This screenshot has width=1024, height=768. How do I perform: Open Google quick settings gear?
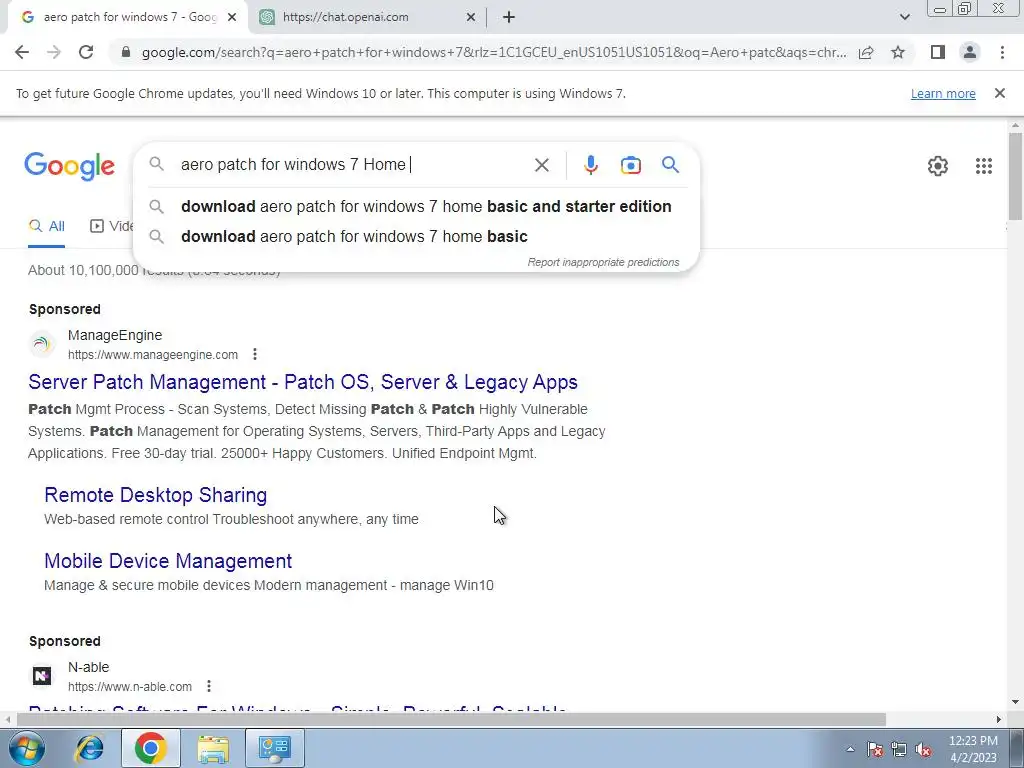(938, 166)
